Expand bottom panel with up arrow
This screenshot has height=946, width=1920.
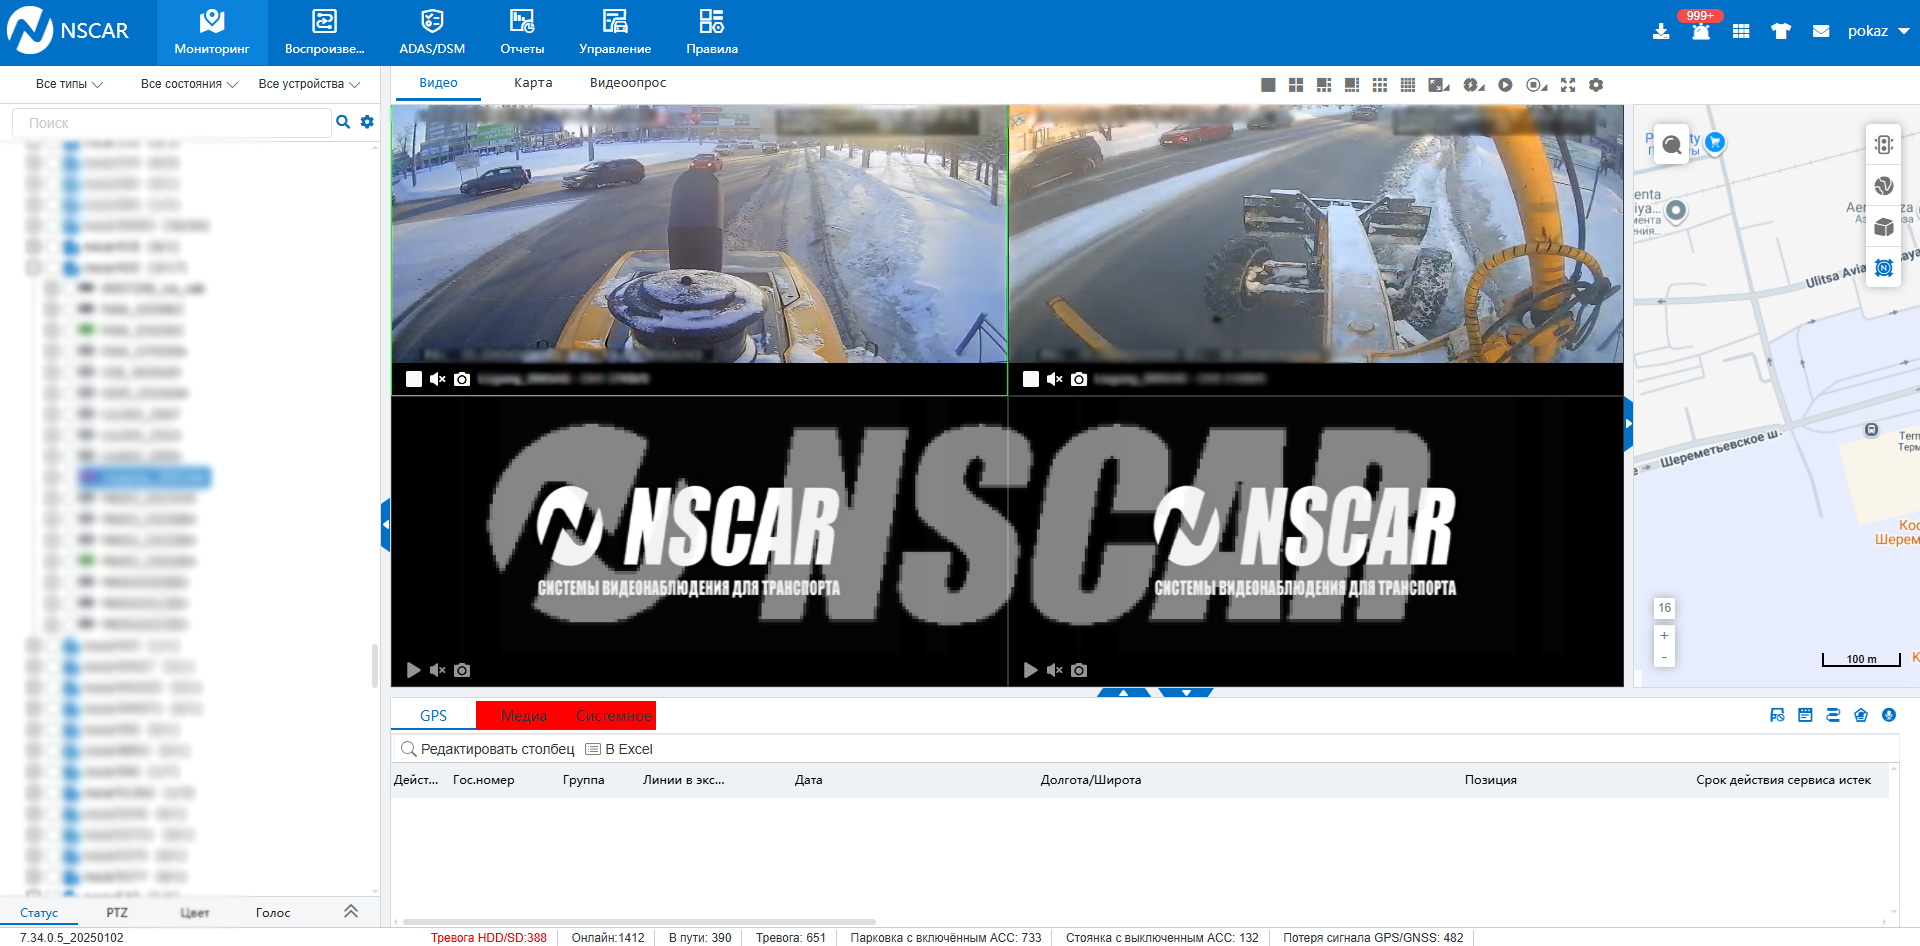pos(1124,692)
